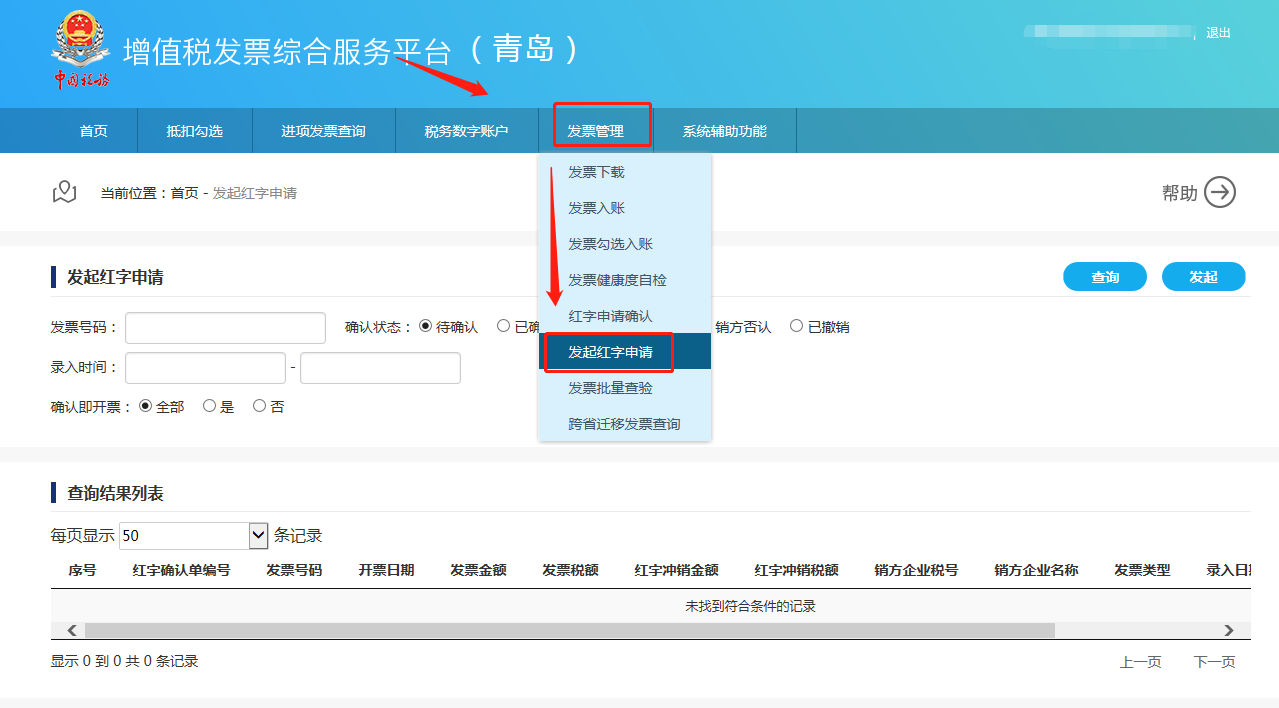Click the horizontal scrollbar under the table
This screenshot has width=1279, height=708.
coord(570,631)
